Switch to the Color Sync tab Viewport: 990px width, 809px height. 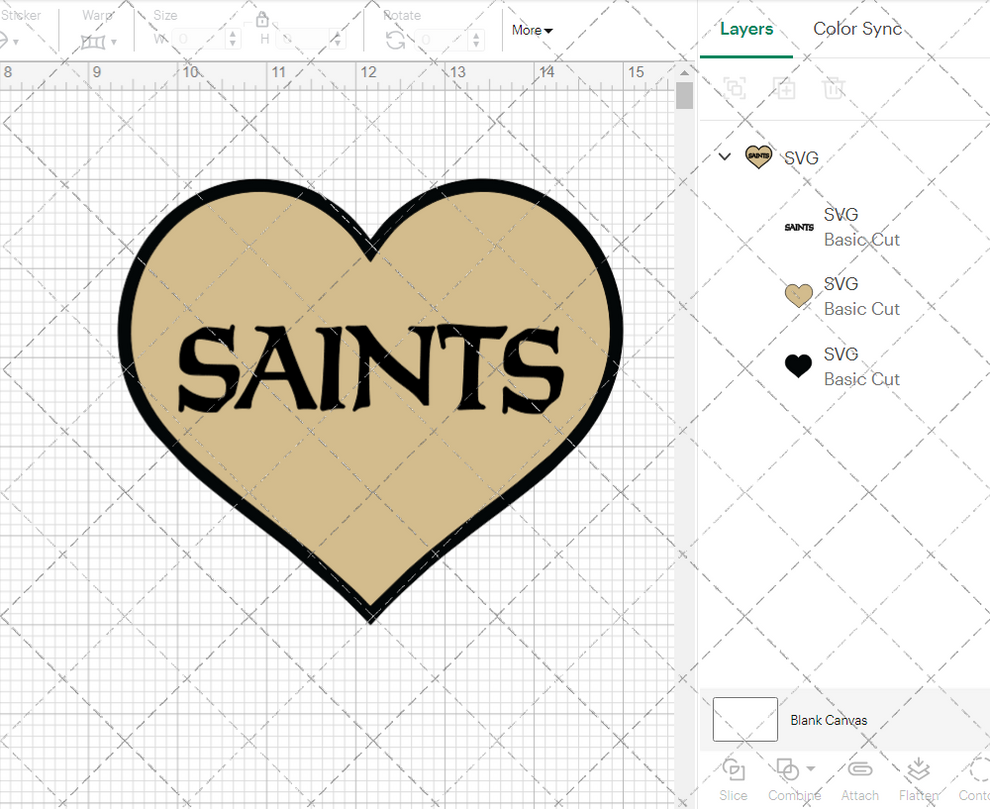(x=857, y=29)
